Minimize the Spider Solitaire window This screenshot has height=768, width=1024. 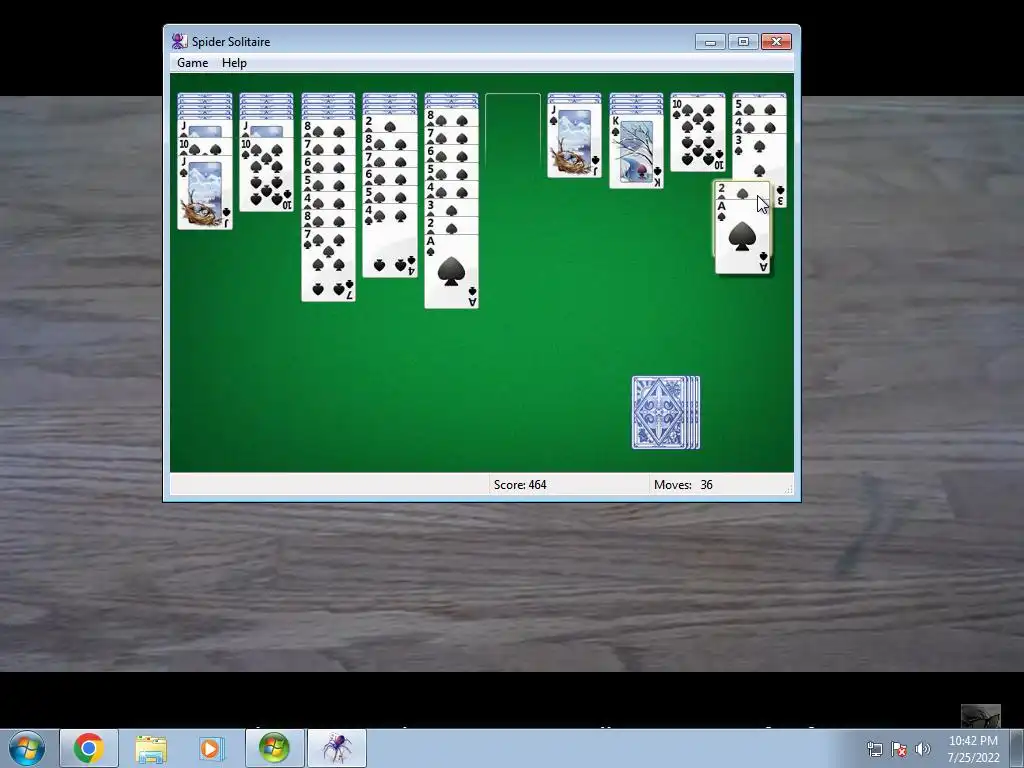[710, 42]
